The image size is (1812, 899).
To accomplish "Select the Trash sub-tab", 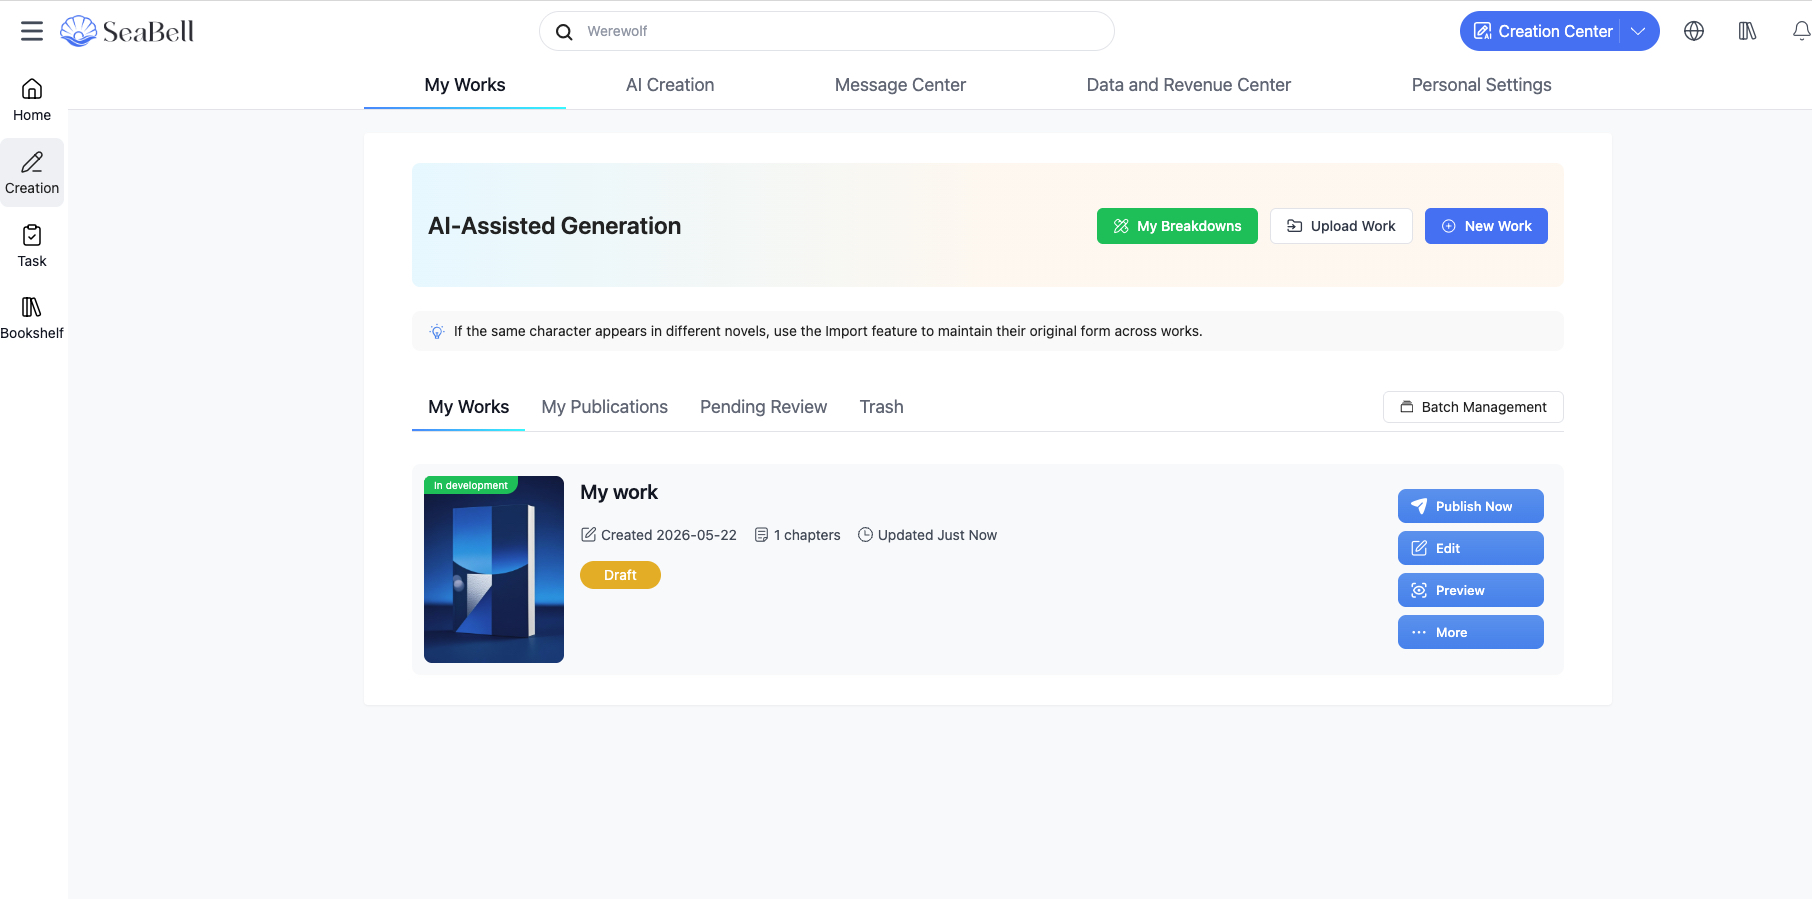I will pyautogui.click(x=882, y=407).
